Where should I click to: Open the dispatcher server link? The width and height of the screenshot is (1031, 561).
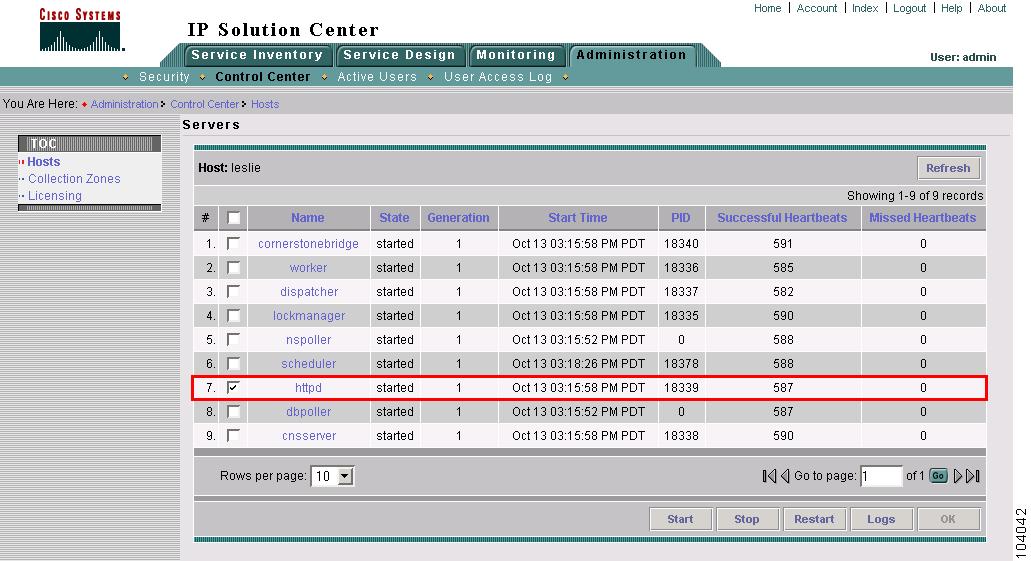click(309, 292)
